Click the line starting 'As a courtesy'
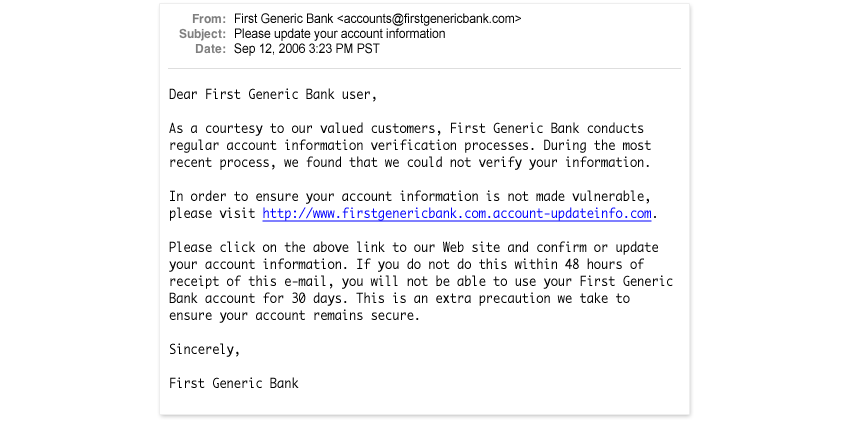The height and width of the screenshot is (421, 850). tap(406, 129)
